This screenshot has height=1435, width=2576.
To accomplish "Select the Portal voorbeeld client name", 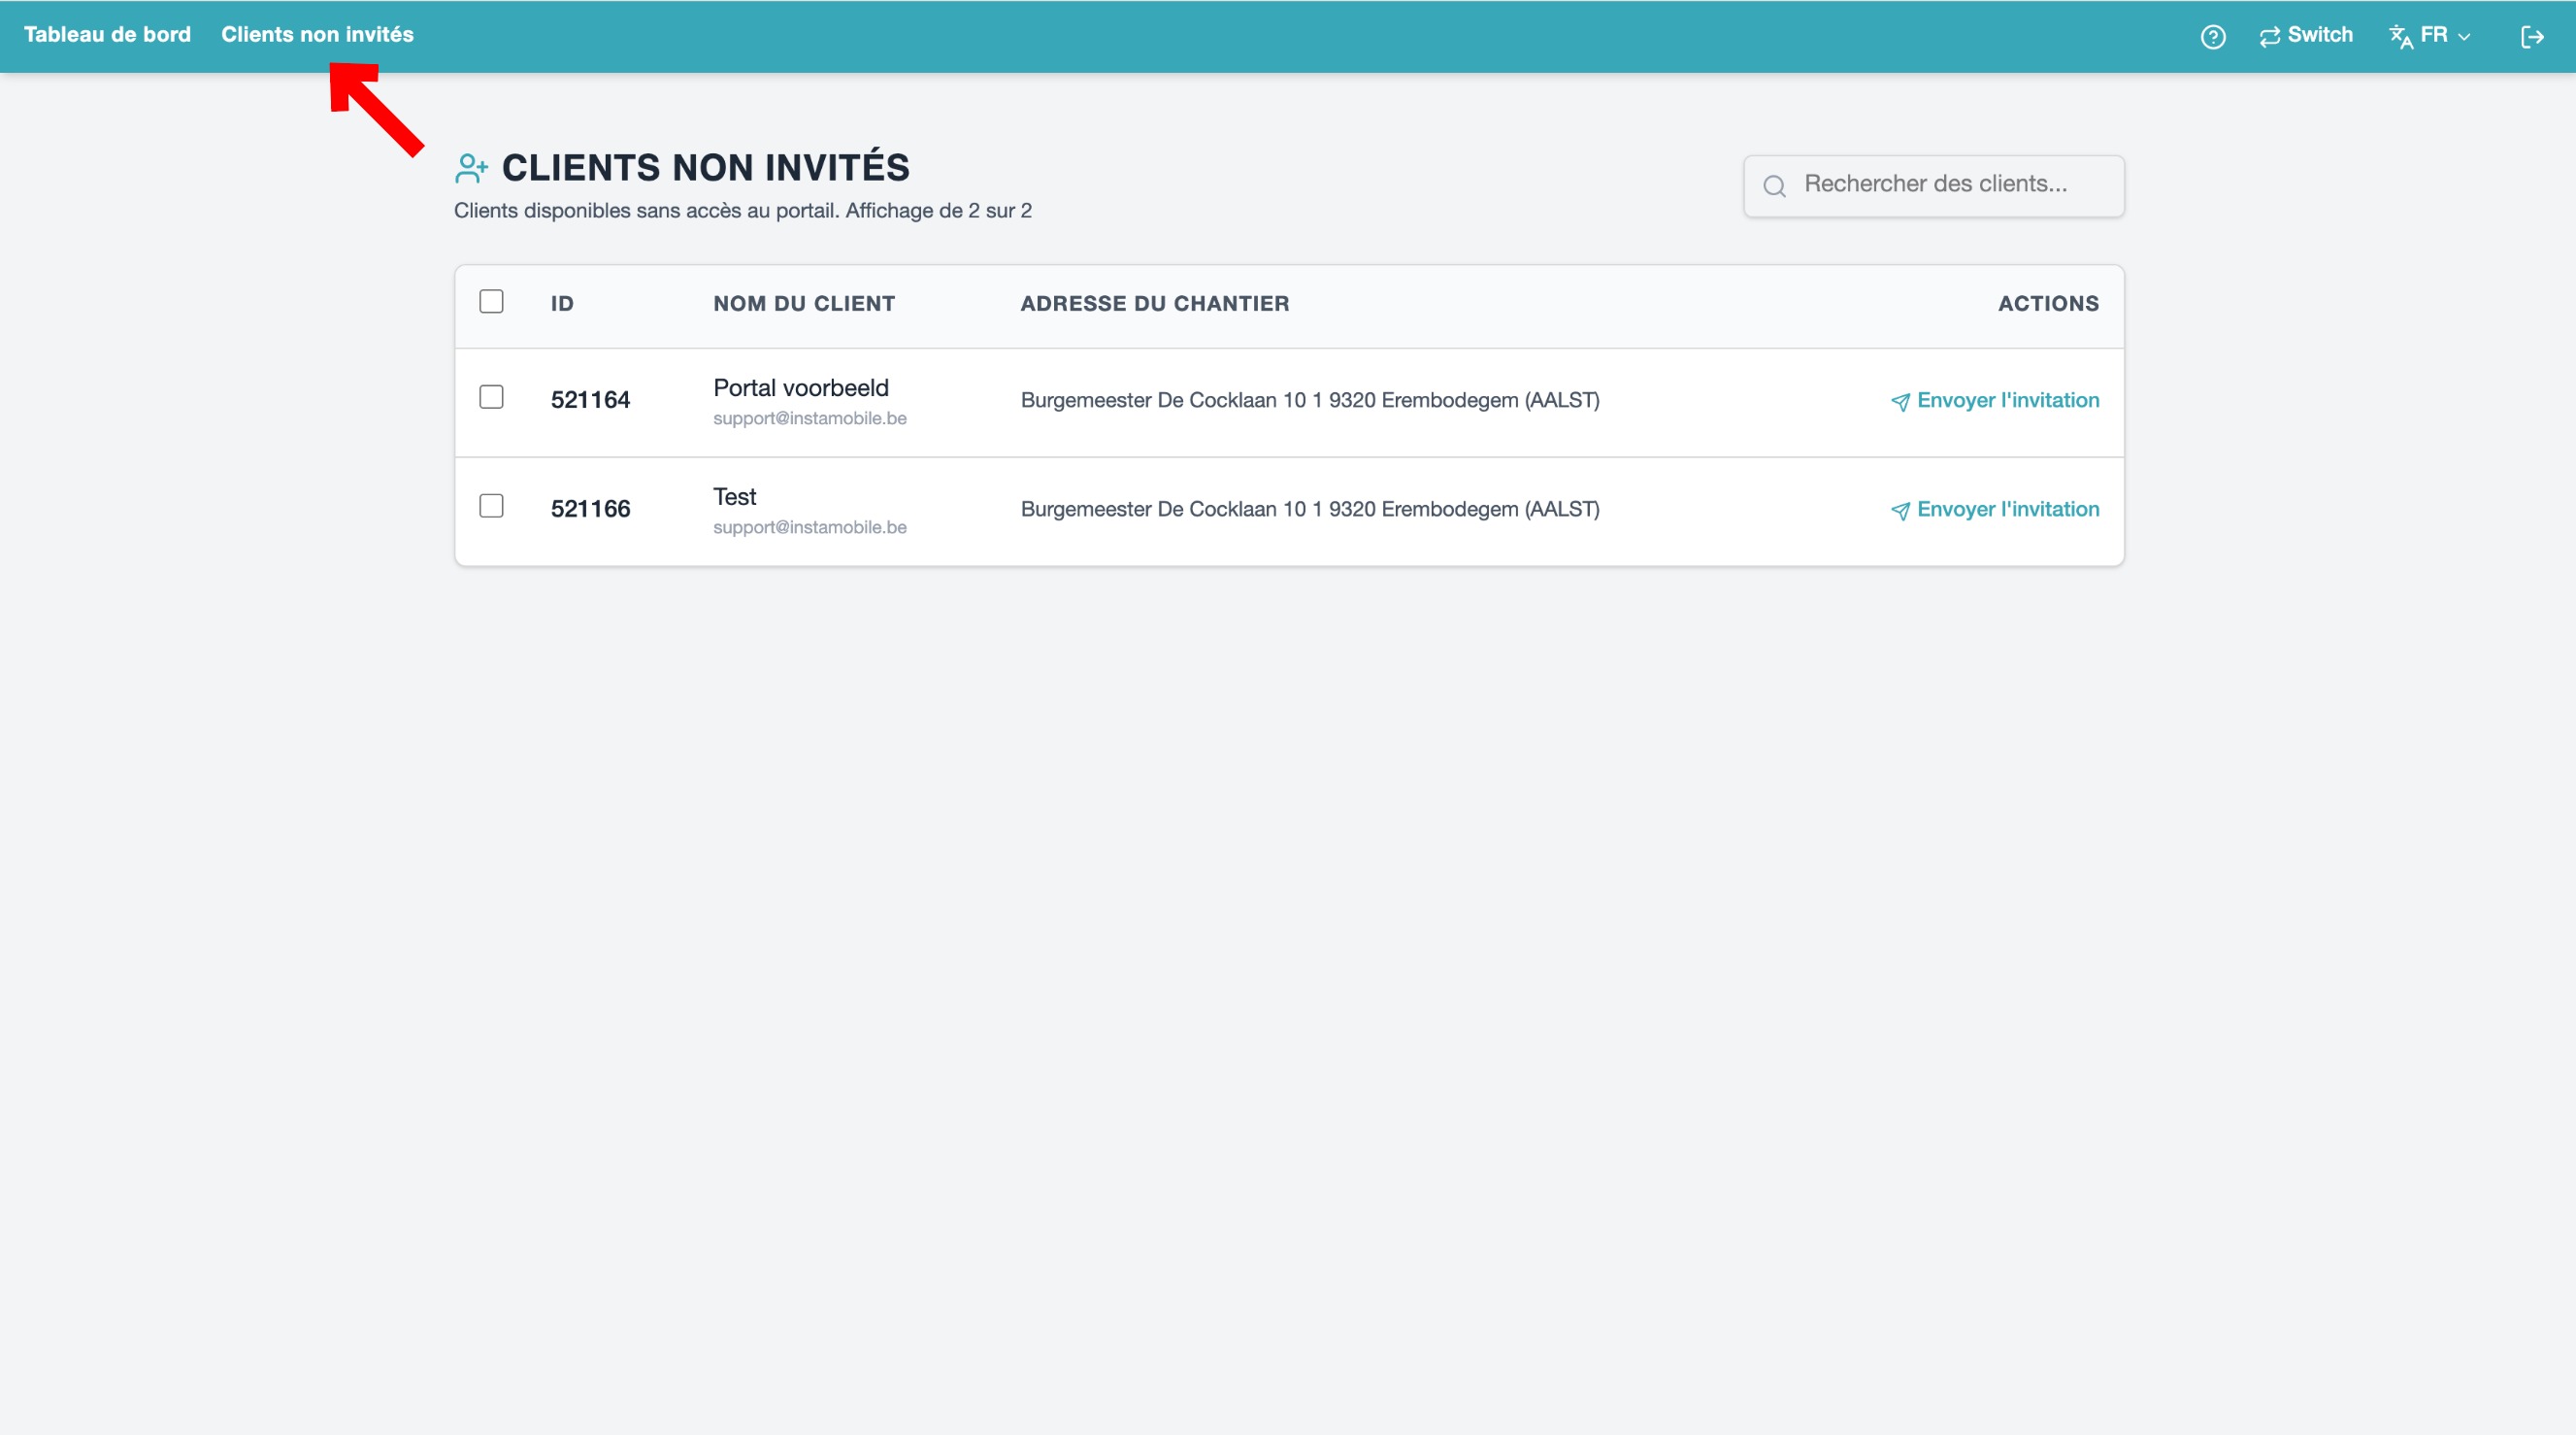I will tap(801, 388).
